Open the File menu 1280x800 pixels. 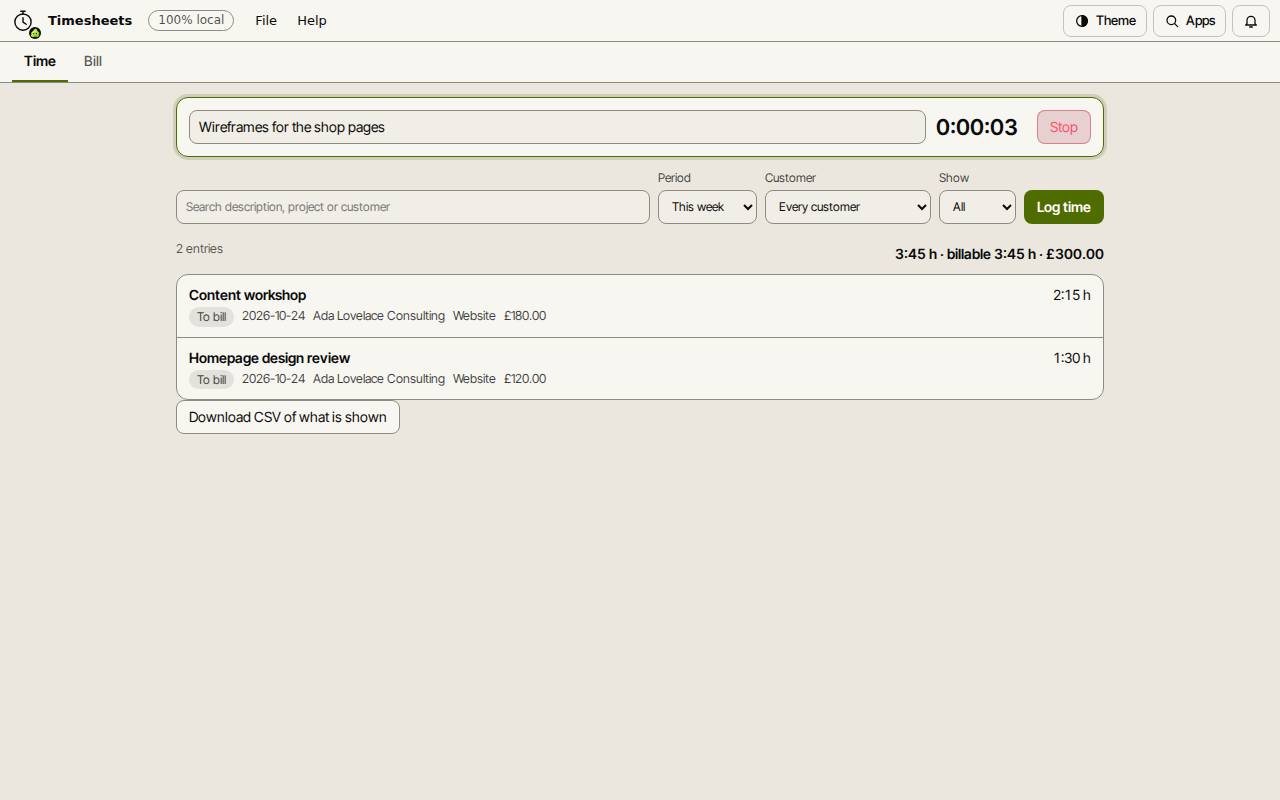click(266, 21)
